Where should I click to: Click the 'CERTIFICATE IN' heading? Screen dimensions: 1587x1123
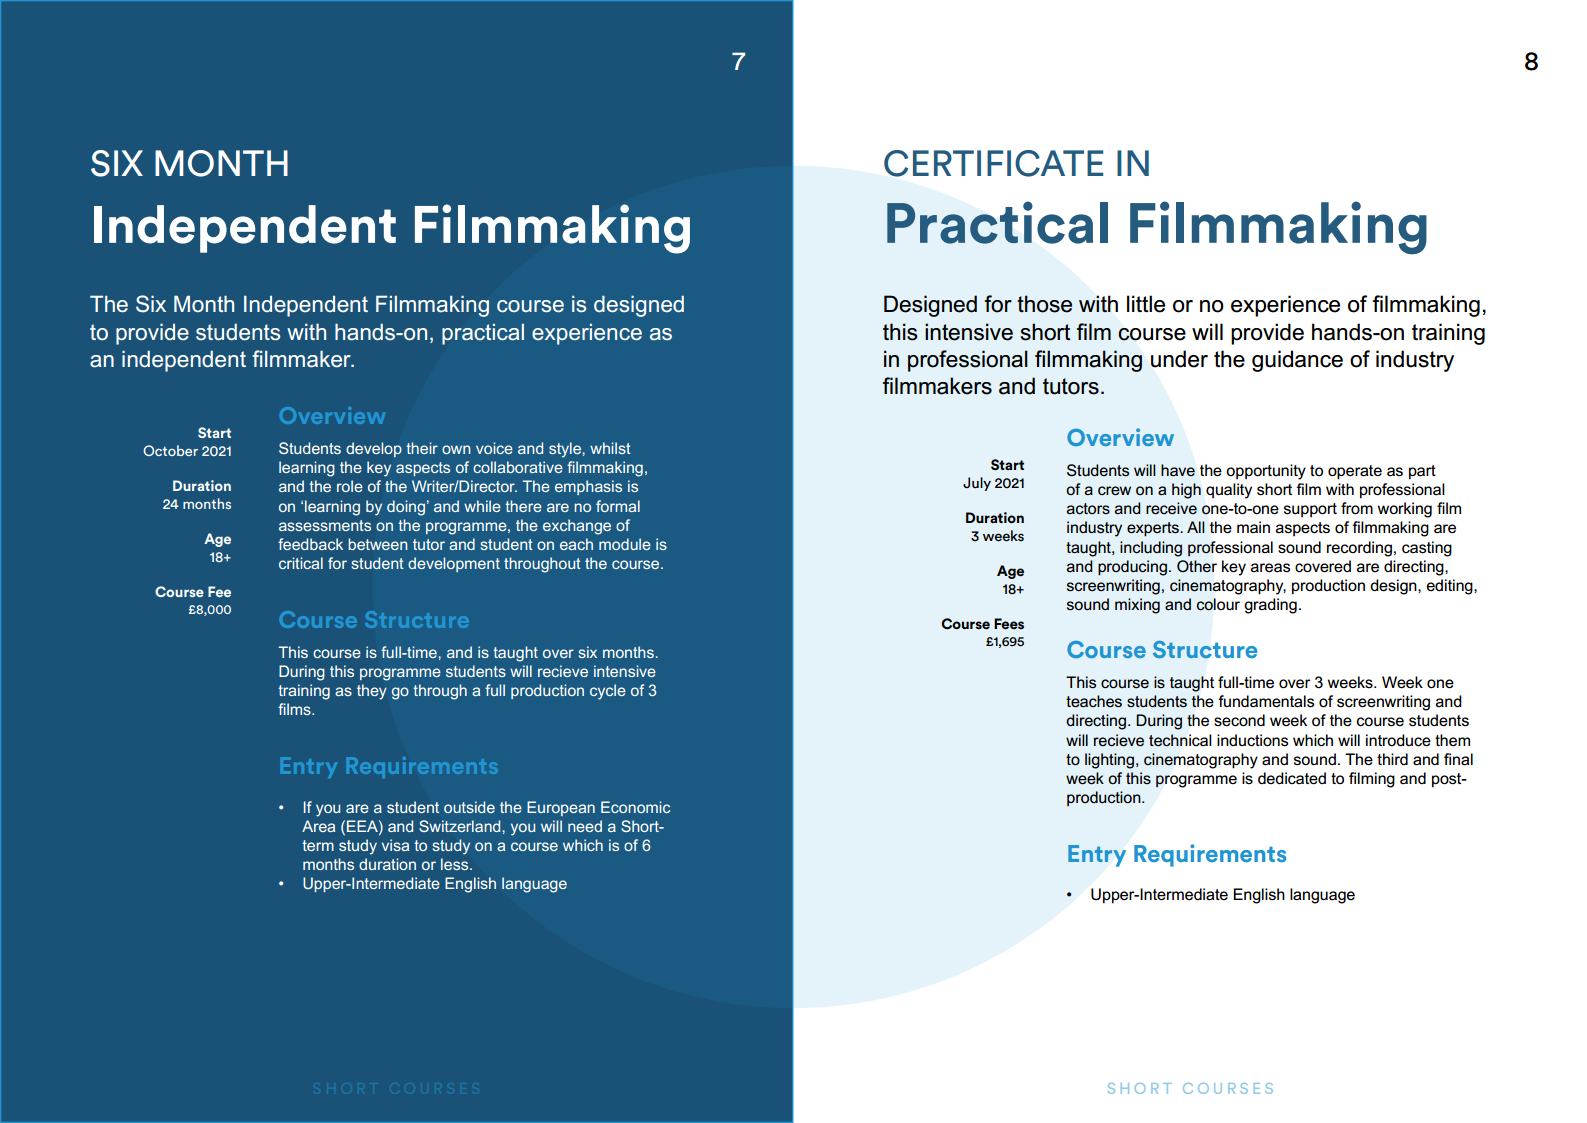1017,164
